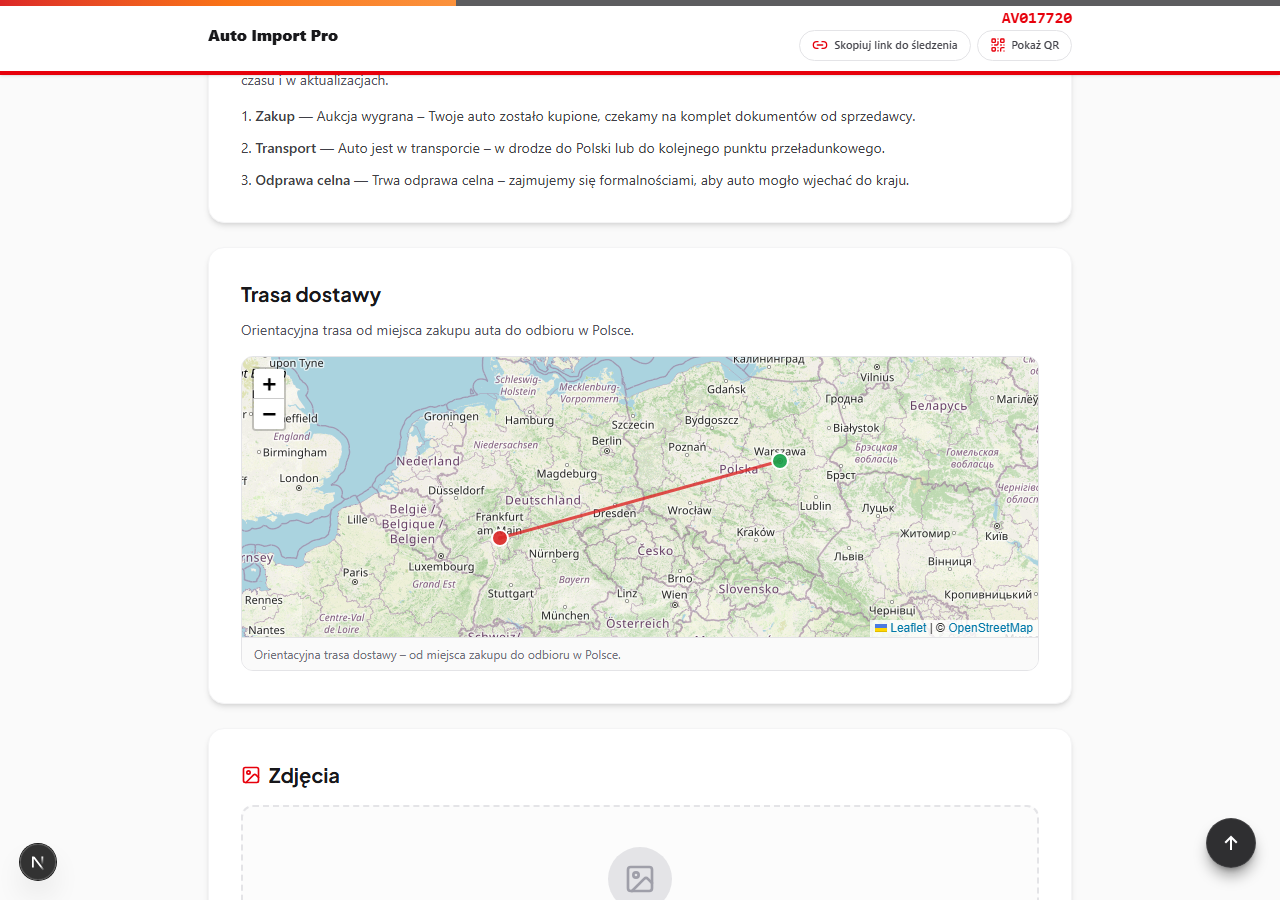Click the orange progress bar at top
The image size is (1280, 900).
[x=228, y=3]
